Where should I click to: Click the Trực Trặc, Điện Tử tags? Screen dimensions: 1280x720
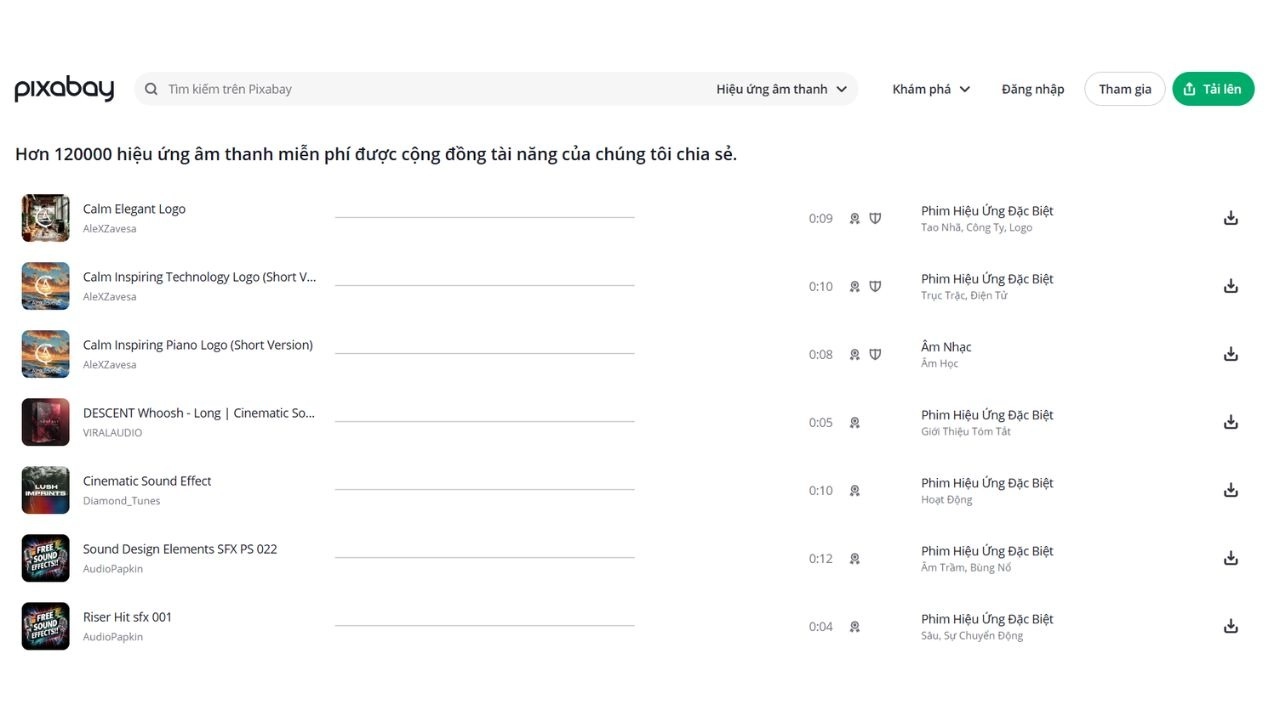[x=964, y=296]
